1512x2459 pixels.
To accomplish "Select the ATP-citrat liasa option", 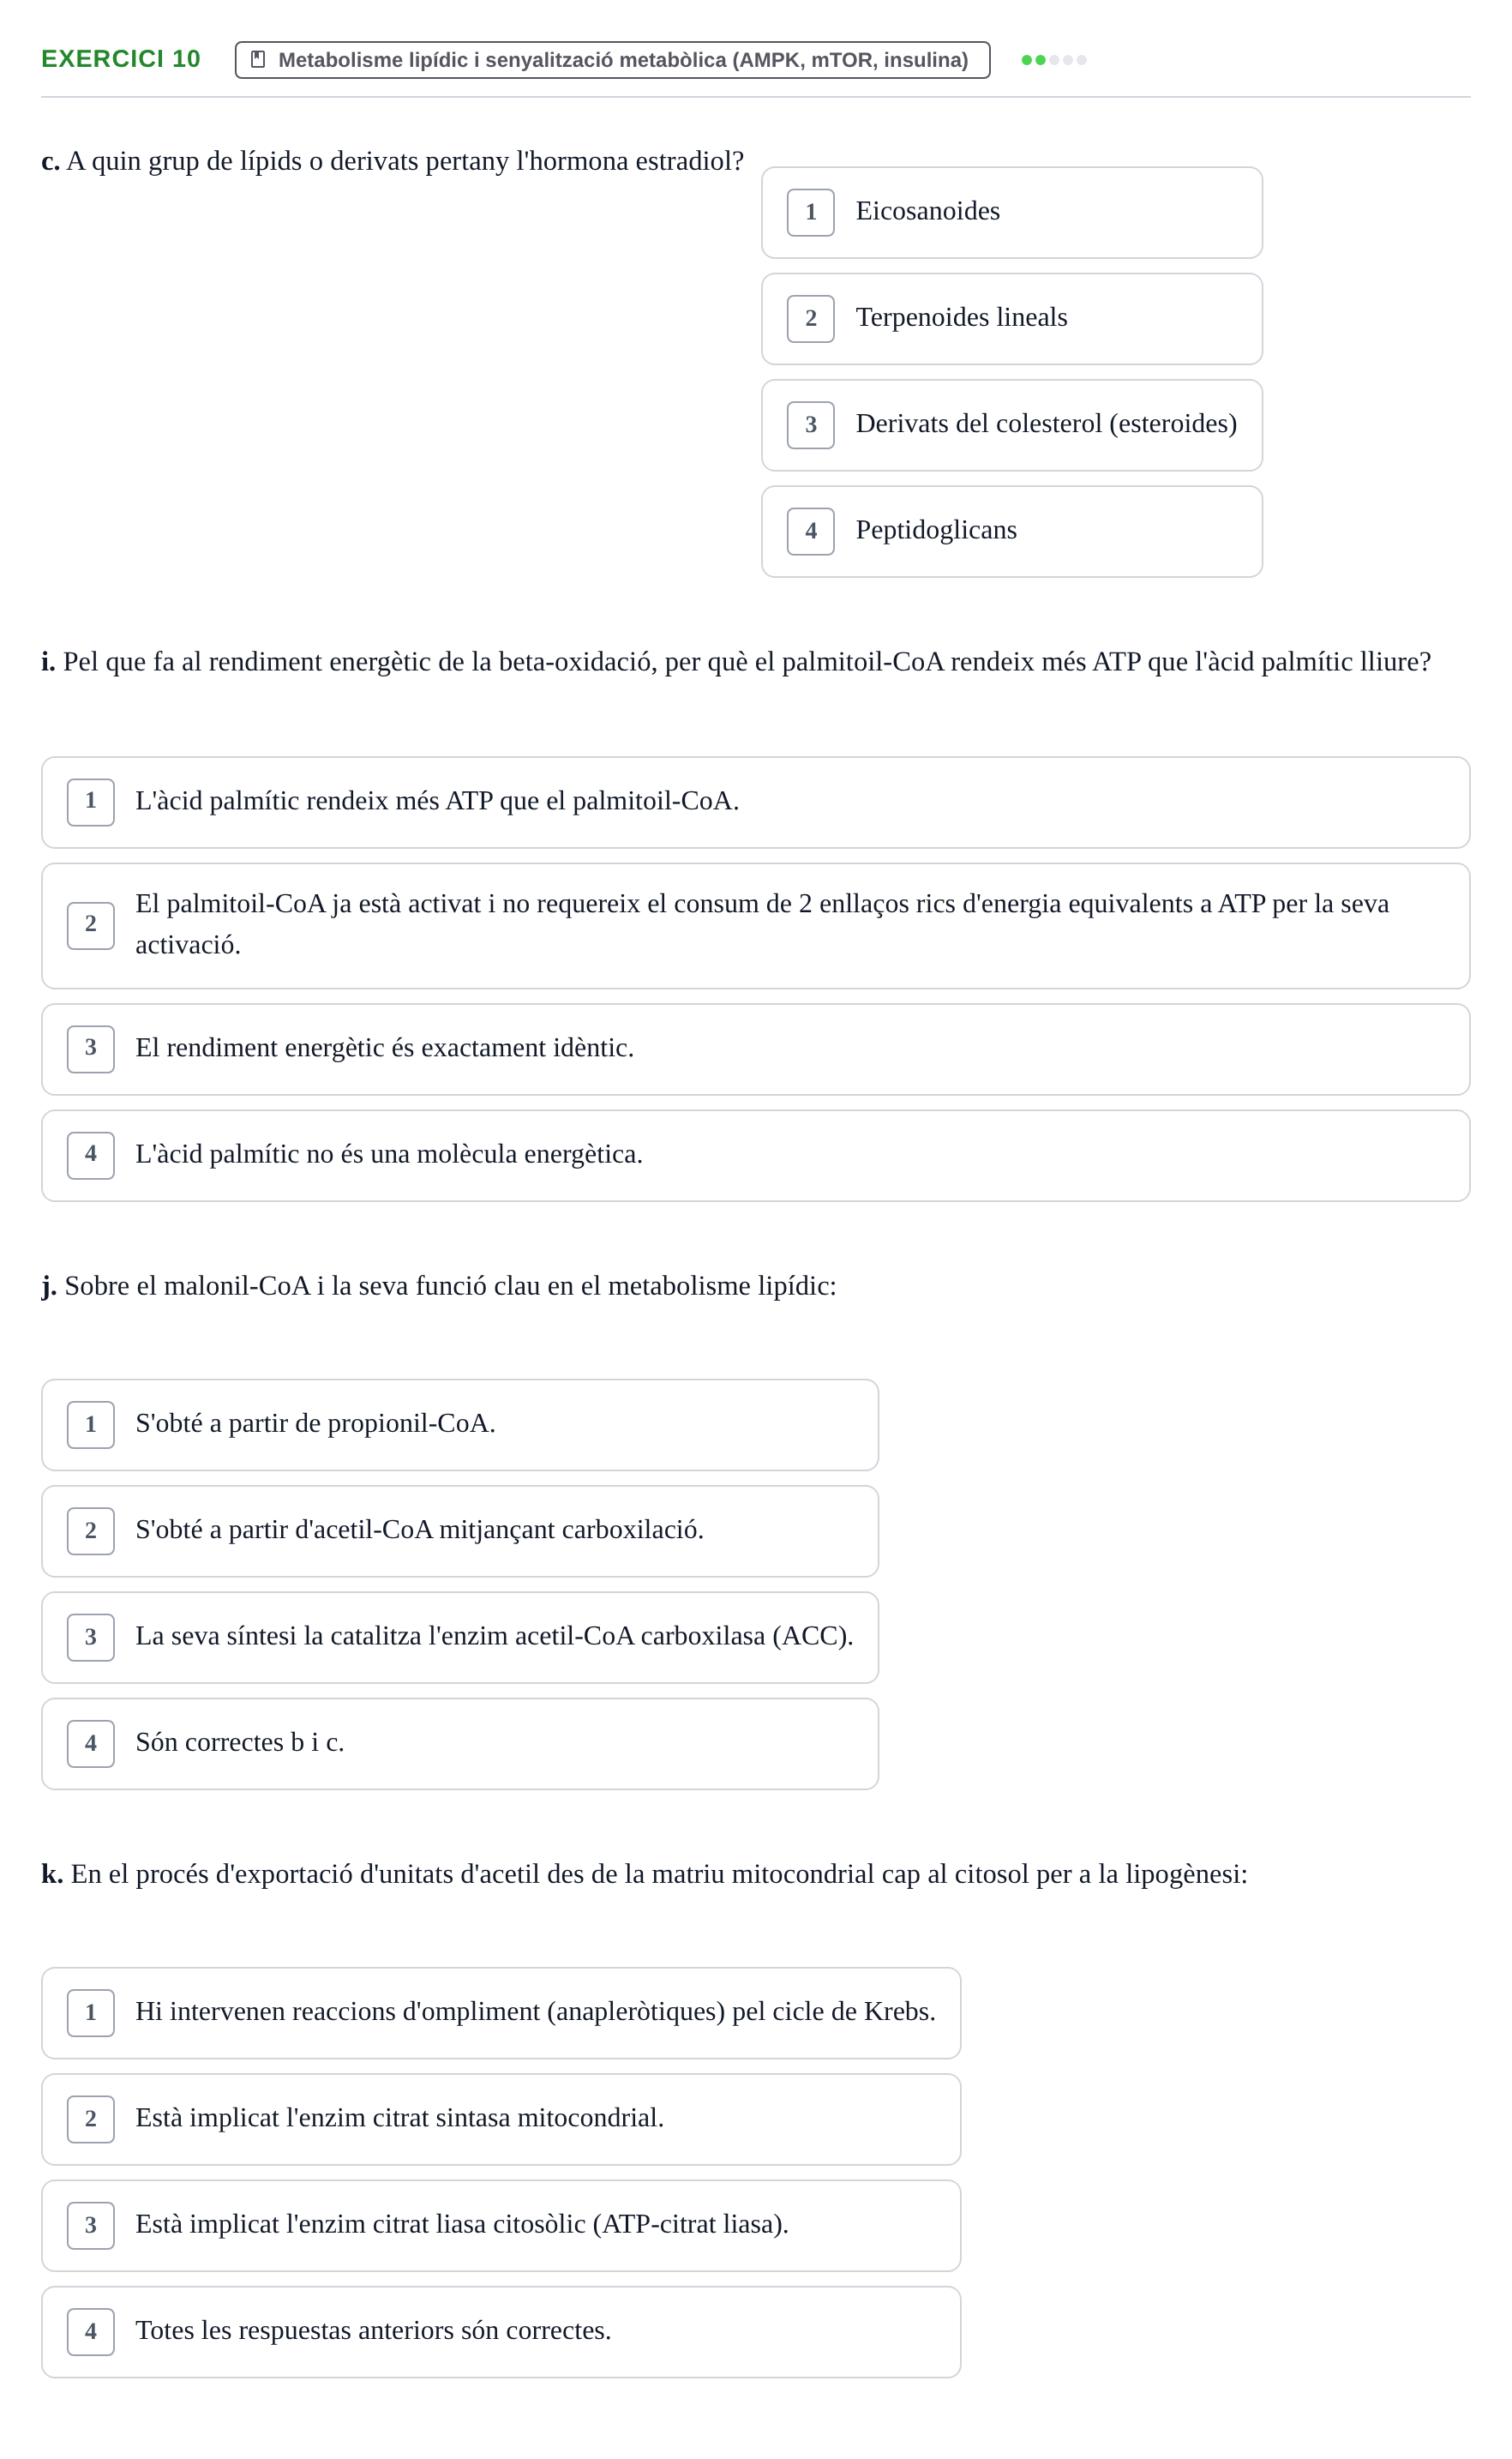I will 501,2226.
